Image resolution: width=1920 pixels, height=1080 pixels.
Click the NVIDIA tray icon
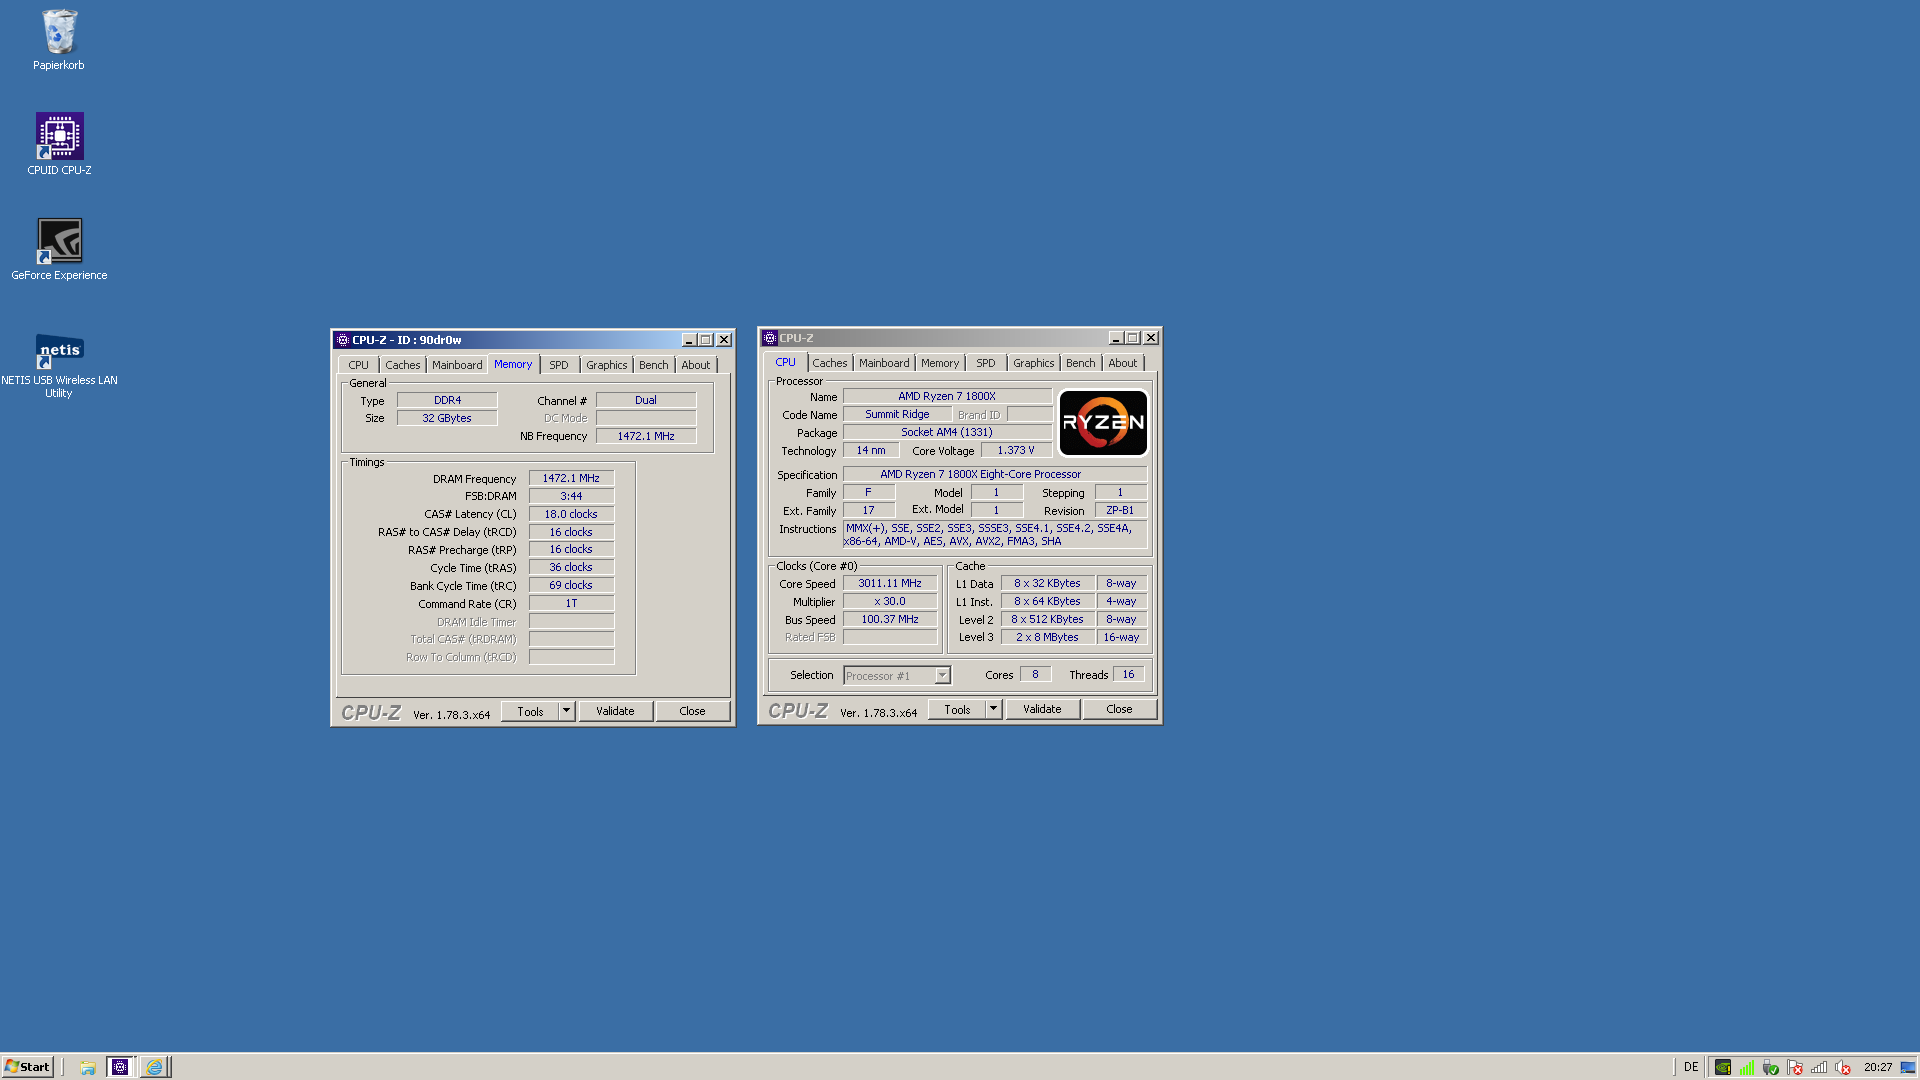point(1722,1067)
